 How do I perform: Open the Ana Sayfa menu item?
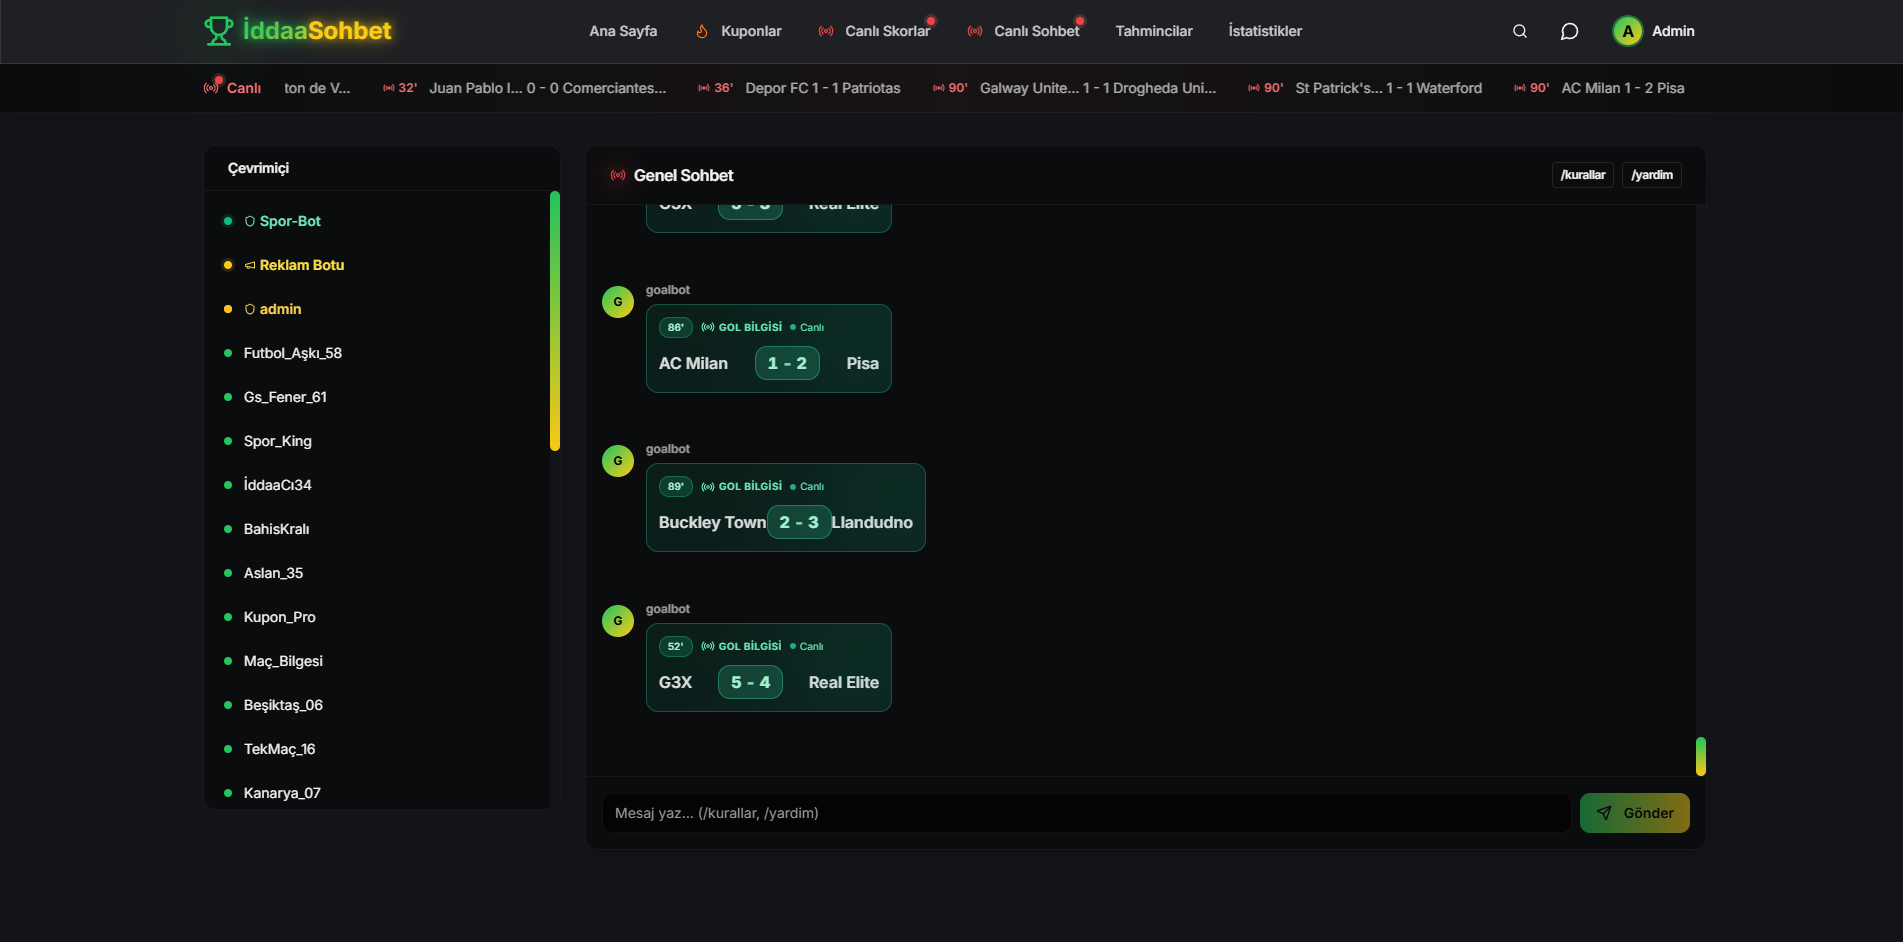[623, 31]
